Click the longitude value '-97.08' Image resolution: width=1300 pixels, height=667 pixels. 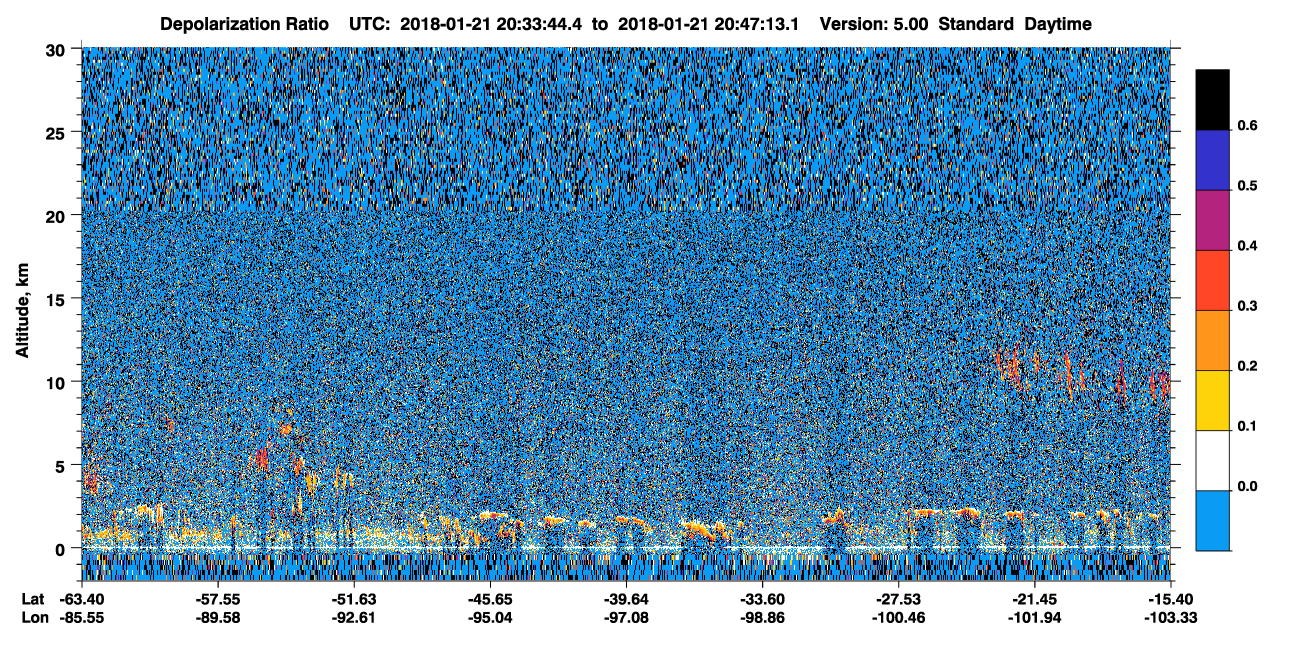pyautogui.click(x=625, y=617)
